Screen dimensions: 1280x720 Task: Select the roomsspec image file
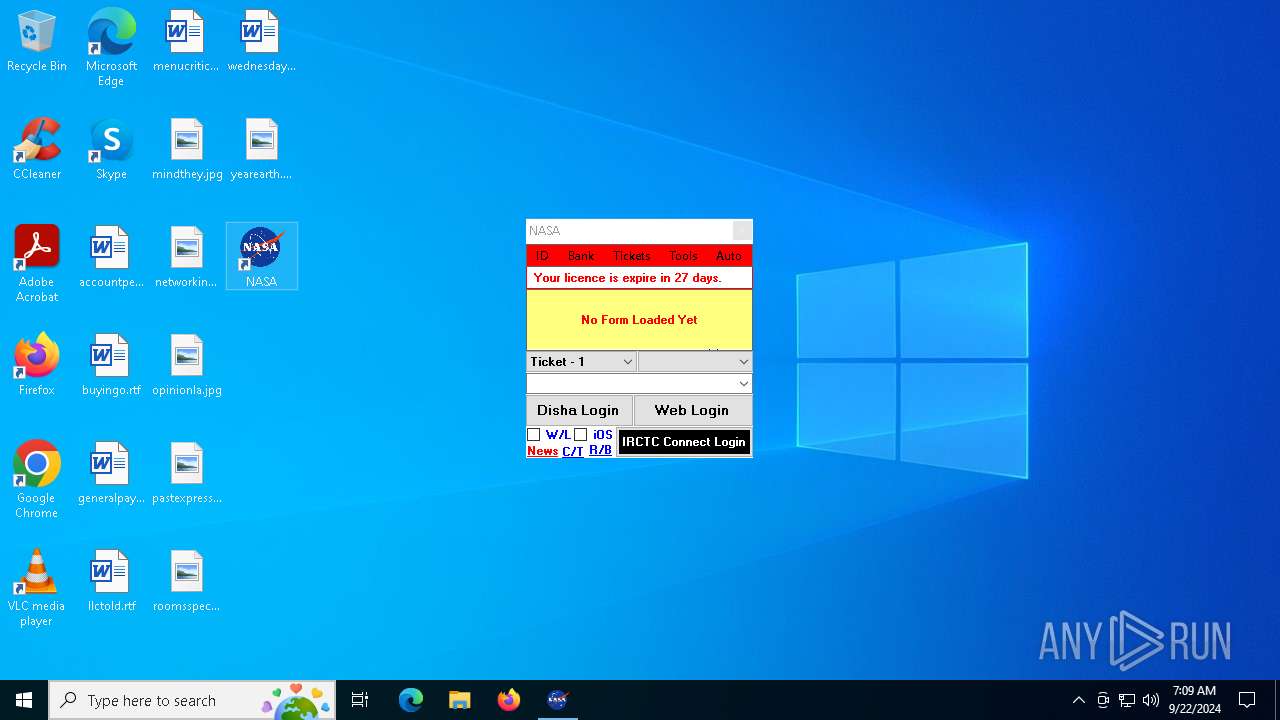[x=186, y=581]
